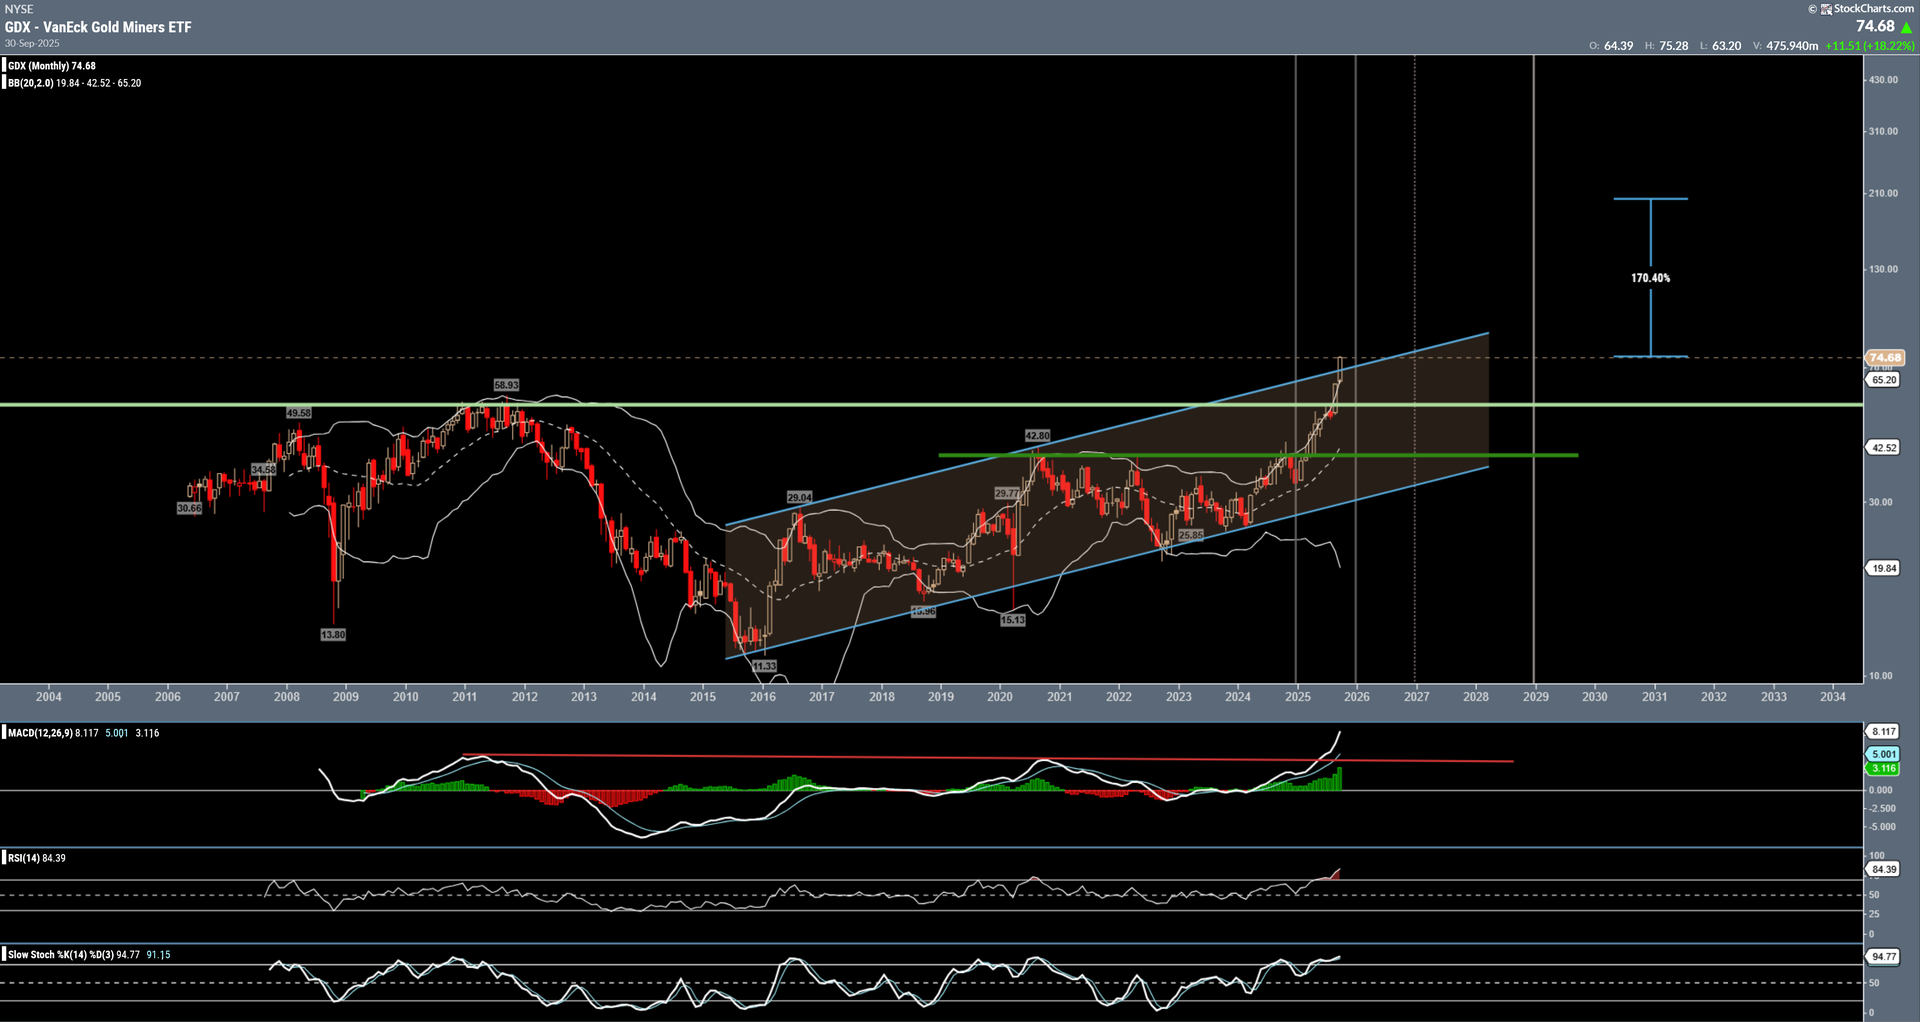Click the 65.20 upper band price tag

1884,380
